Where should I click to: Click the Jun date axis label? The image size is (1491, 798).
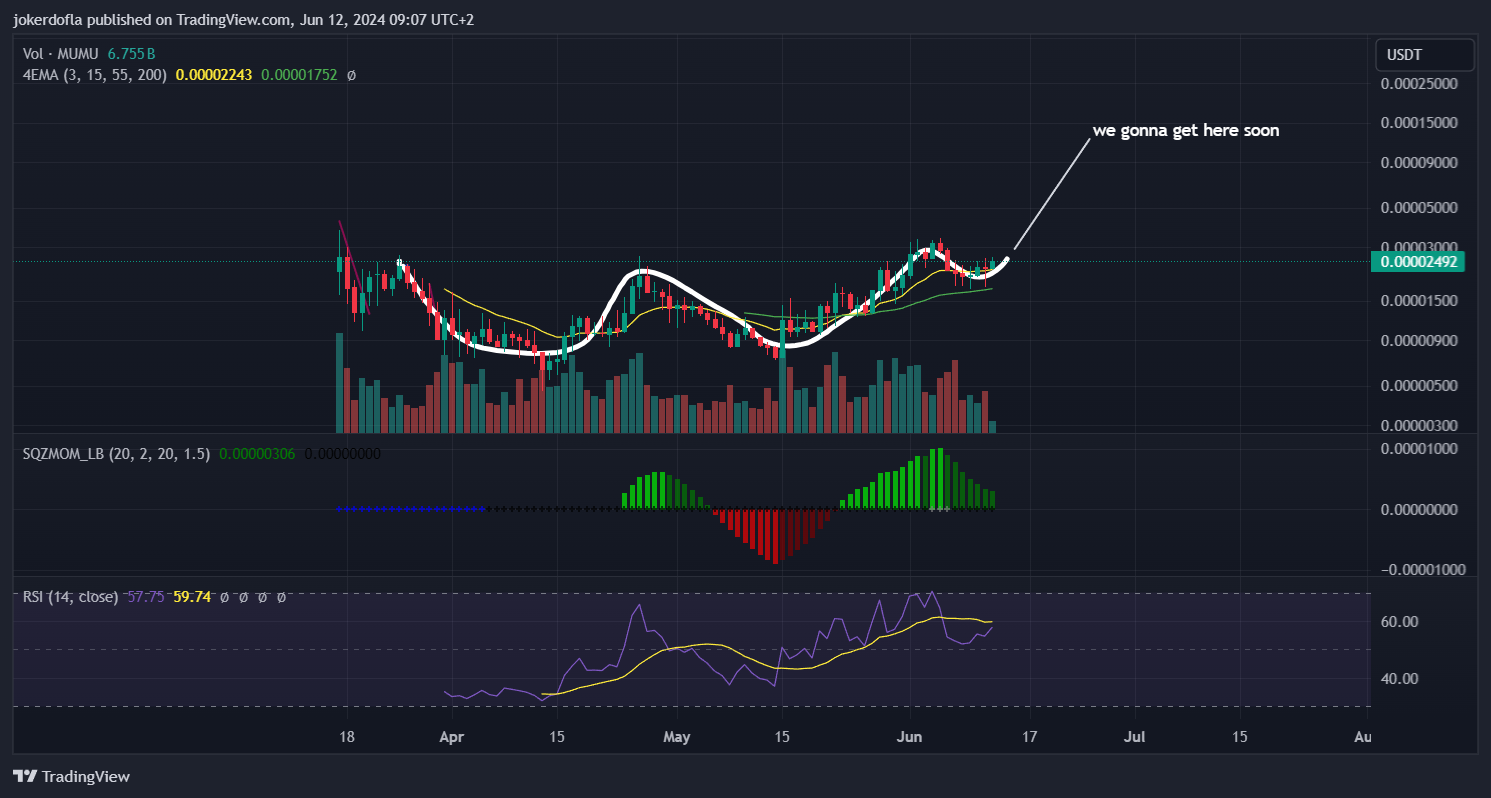[910, 736]
